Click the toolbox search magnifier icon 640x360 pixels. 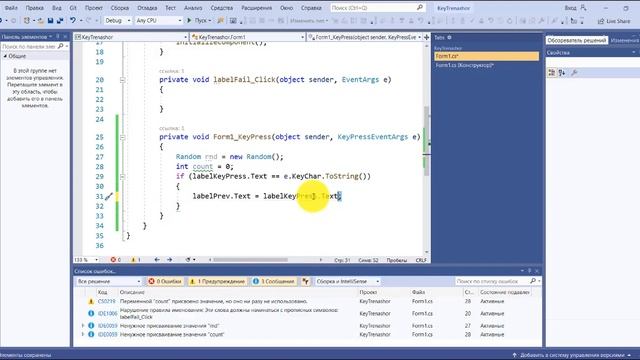(60, 47)
